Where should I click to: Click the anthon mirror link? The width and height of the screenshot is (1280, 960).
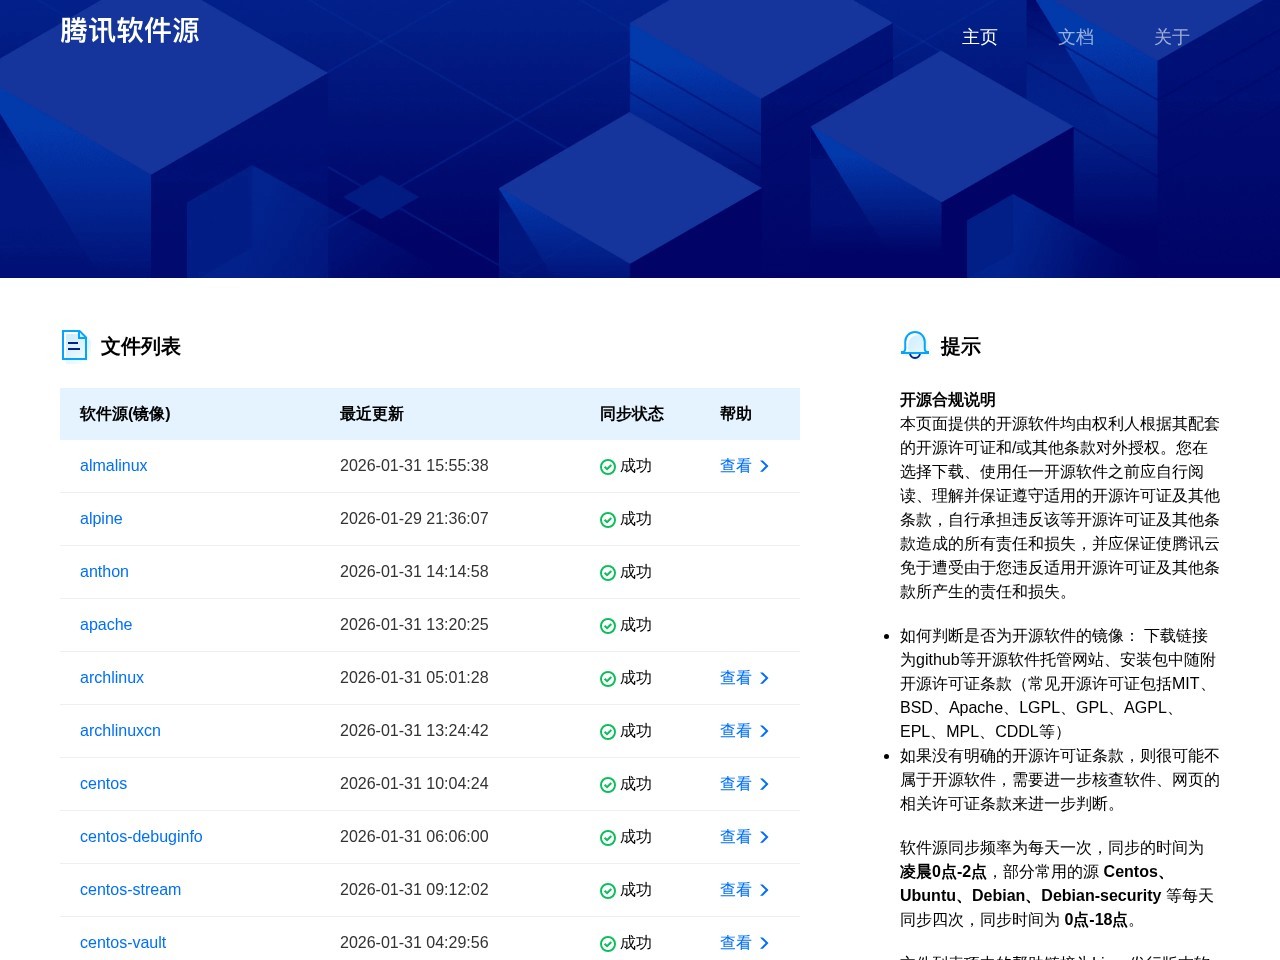pos(104,572)
